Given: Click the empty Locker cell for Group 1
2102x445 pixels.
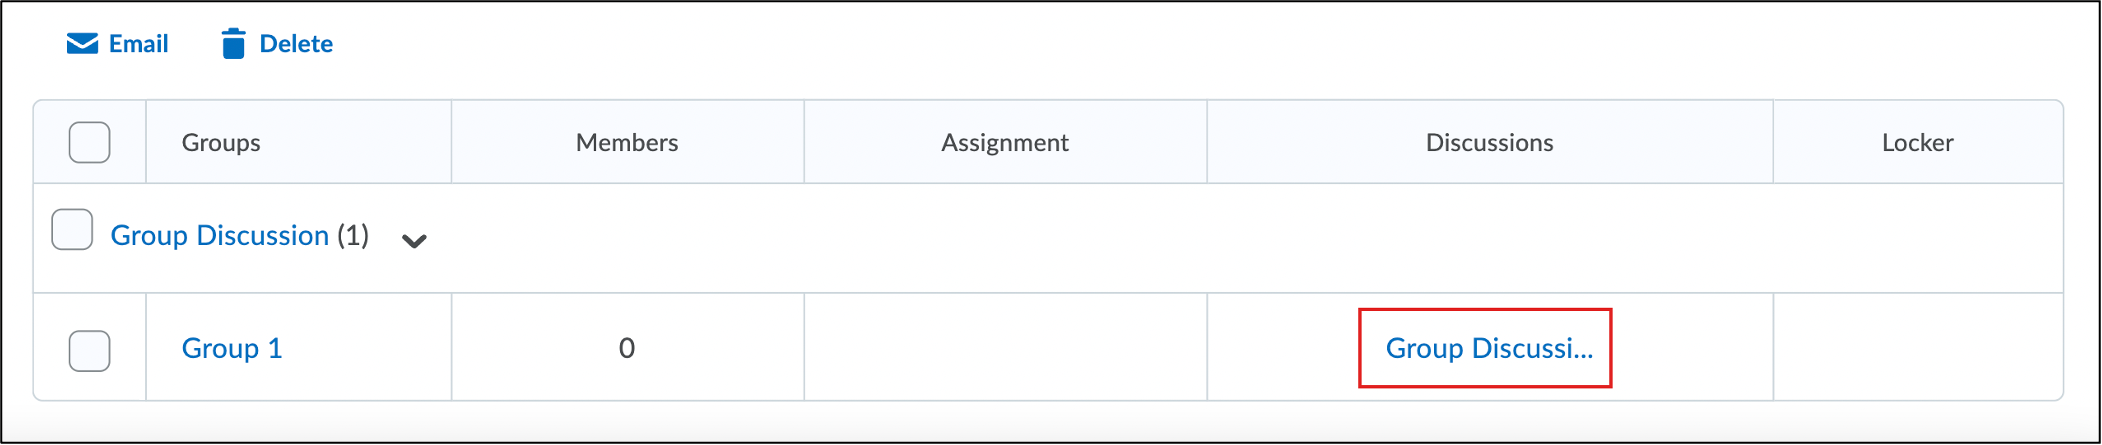Looking at the screenshot, I should coord(1917,348).
